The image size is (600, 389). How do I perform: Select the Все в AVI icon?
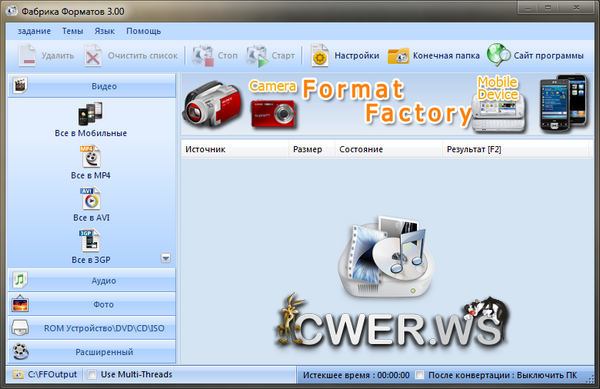[x=90, y=198]
